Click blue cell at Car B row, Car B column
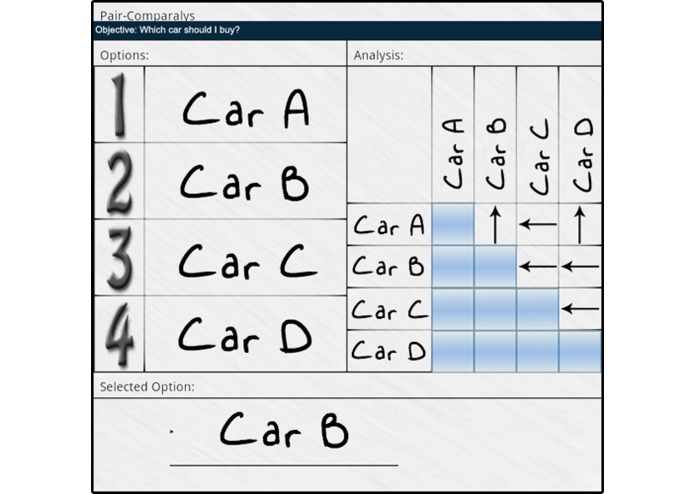 click(x=495, y=266)
